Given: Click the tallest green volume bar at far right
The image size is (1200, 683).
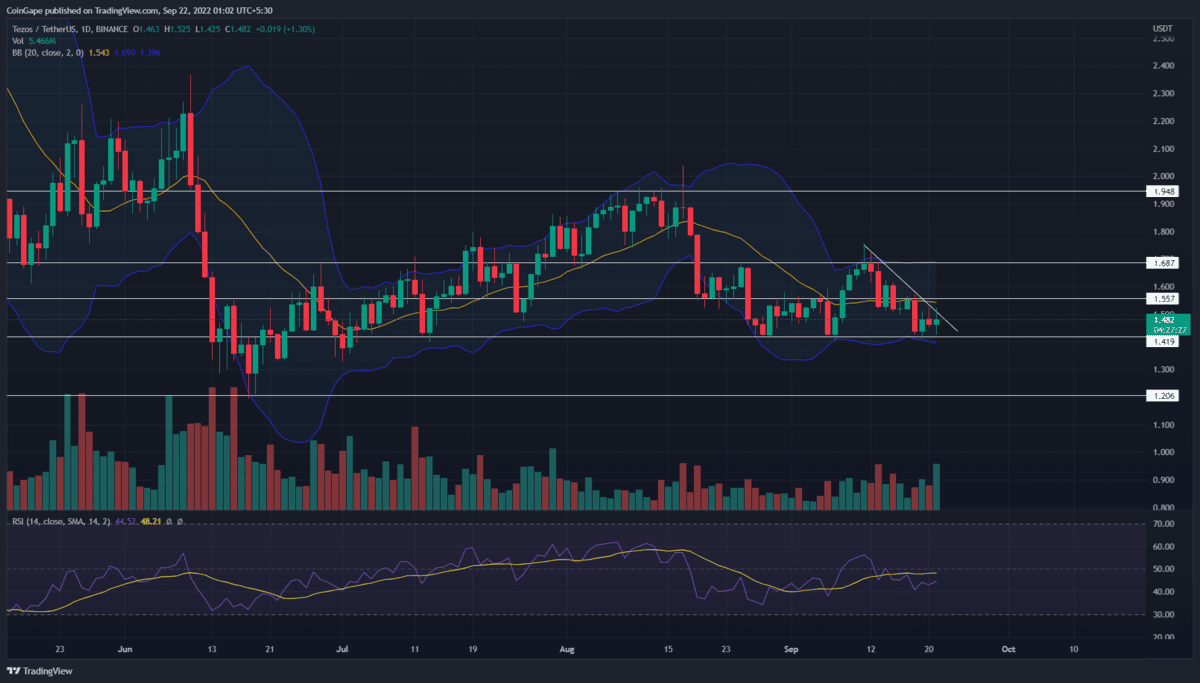Looking at the screenshot, I should click(937, 487).
